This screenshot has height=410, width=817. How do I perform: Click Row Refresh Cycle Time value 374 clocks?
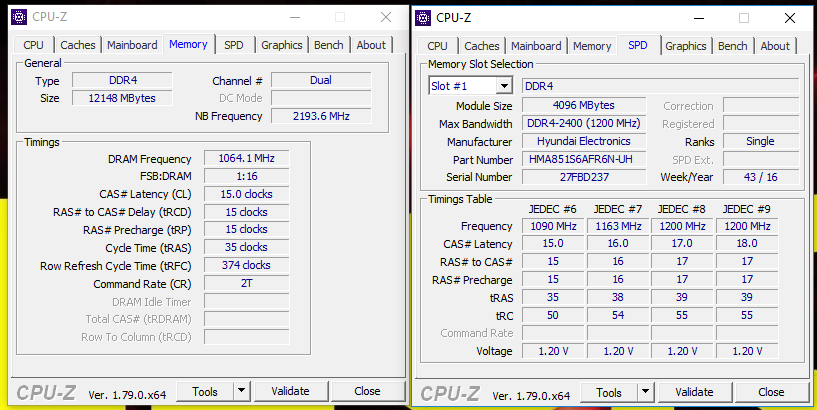(x=246, y=265)
